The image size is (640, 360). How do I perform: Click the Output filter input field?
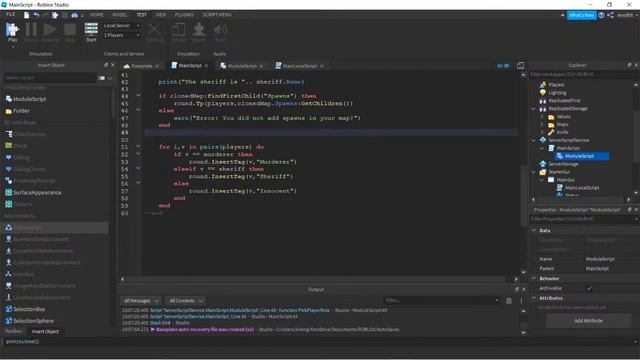[442, 300]
